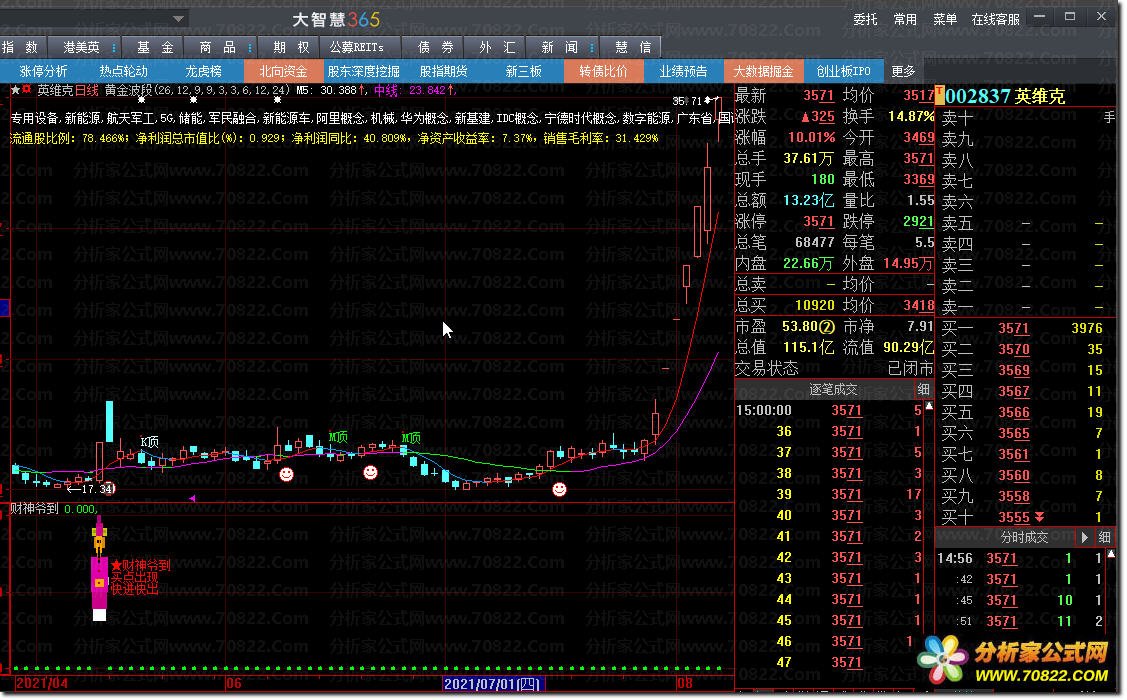Click the 黄金波段 indicator name
Screen dimensions: 1127x700
[x=129, y=90]
